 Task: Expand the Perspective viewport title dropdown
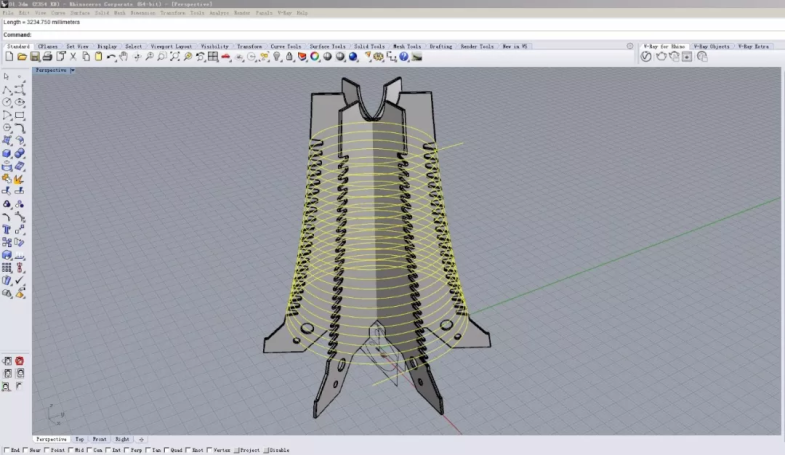72,70
